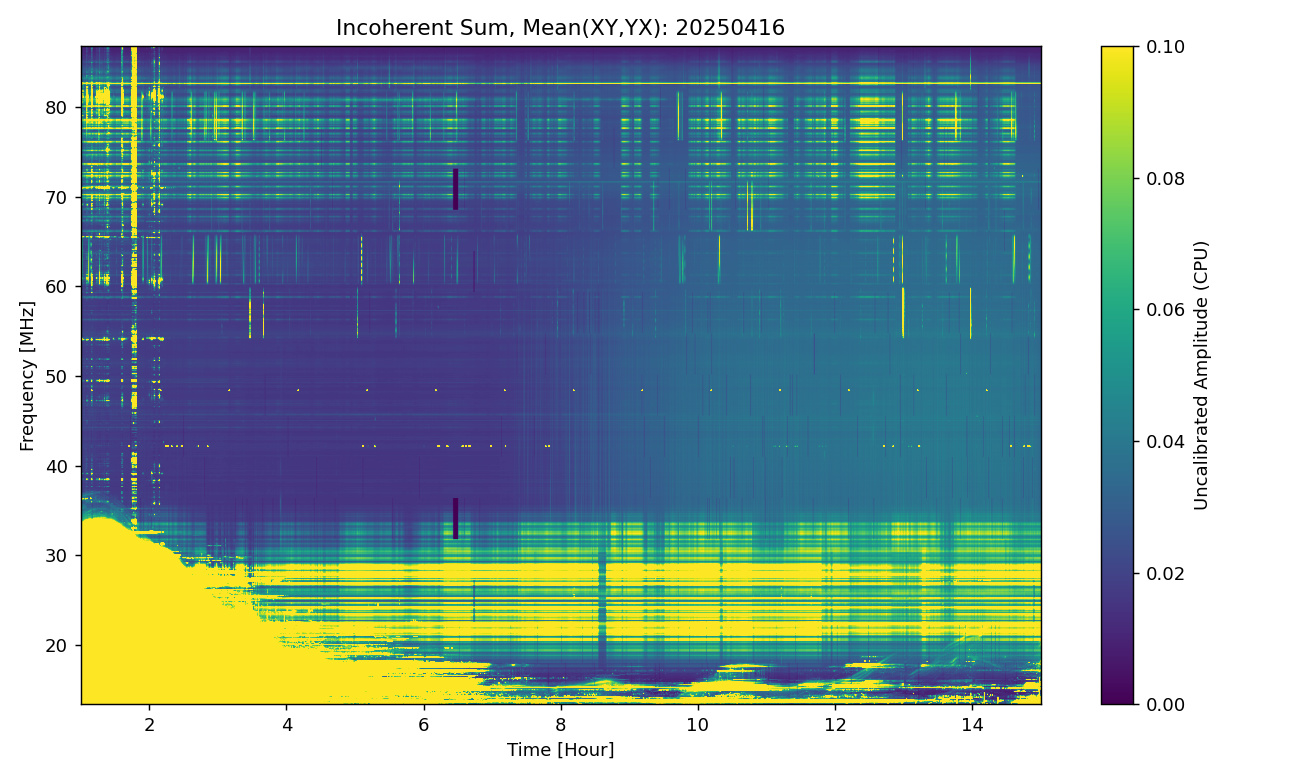Screen dimensions: 1300x780
Task: Click the 'Frequency [MHz]' y-axis label
Action: click(x=27, y=375)
